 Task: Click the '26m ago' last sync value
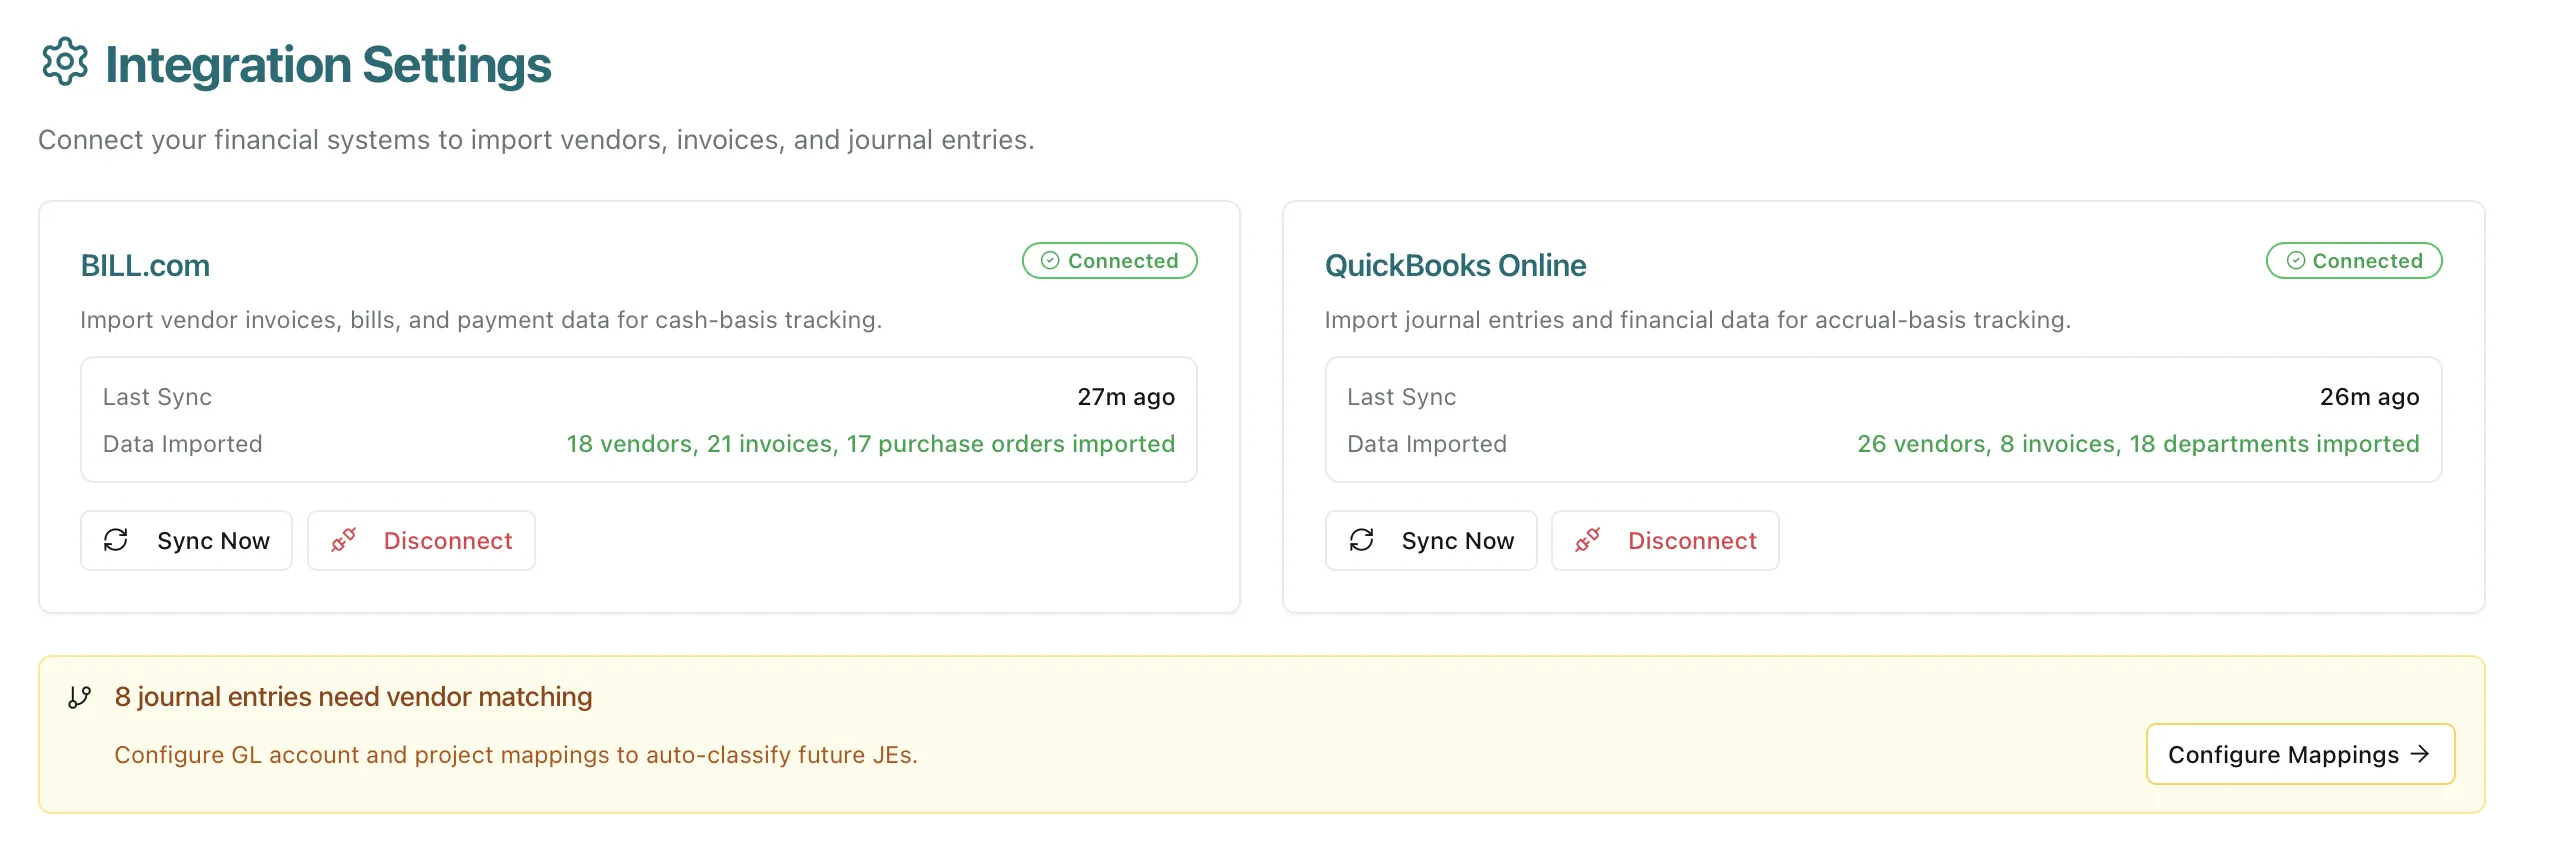(2369, 397)
